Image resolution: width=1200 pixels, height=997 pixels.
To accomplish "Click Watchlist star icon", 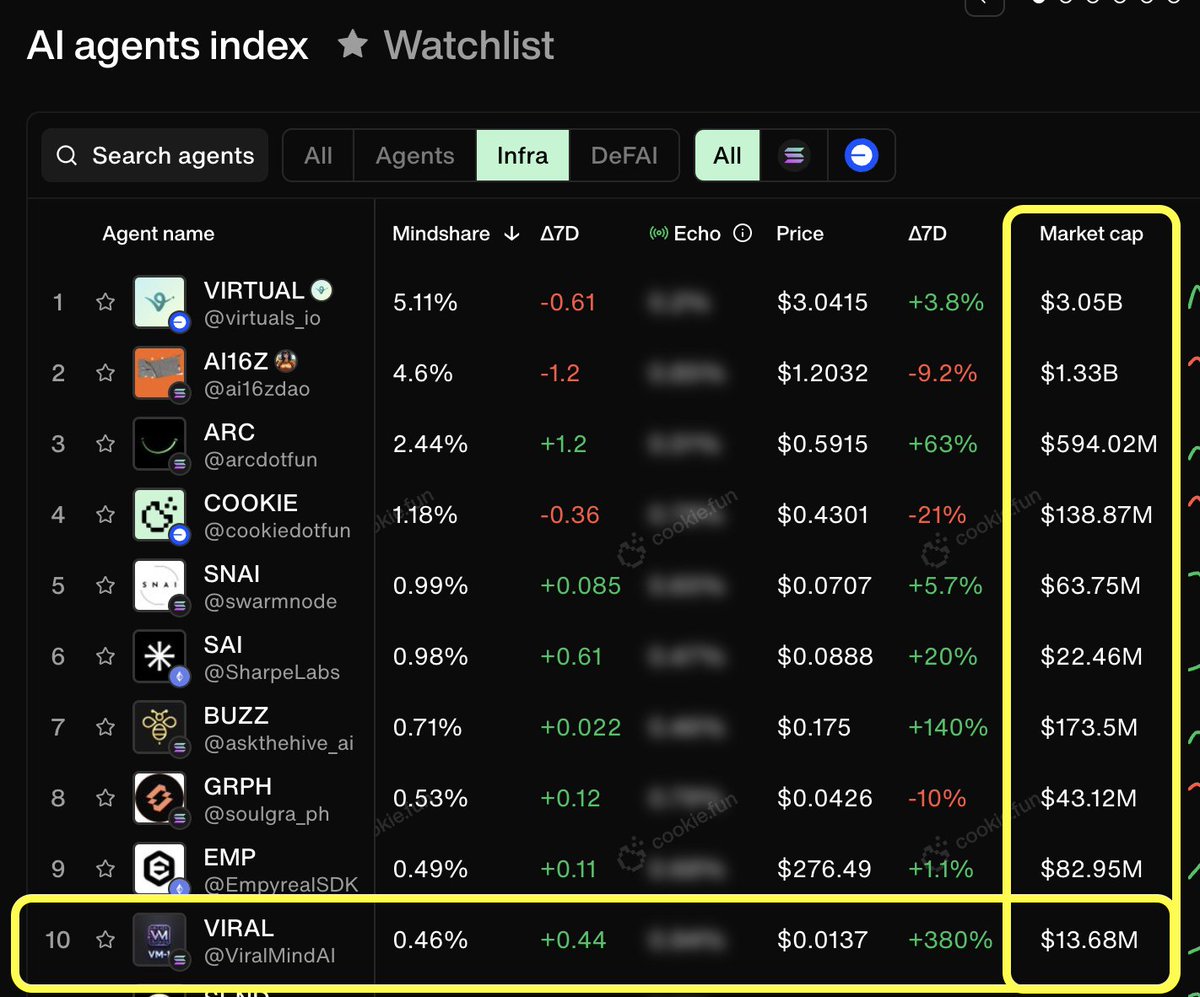I will click(352, 44).
